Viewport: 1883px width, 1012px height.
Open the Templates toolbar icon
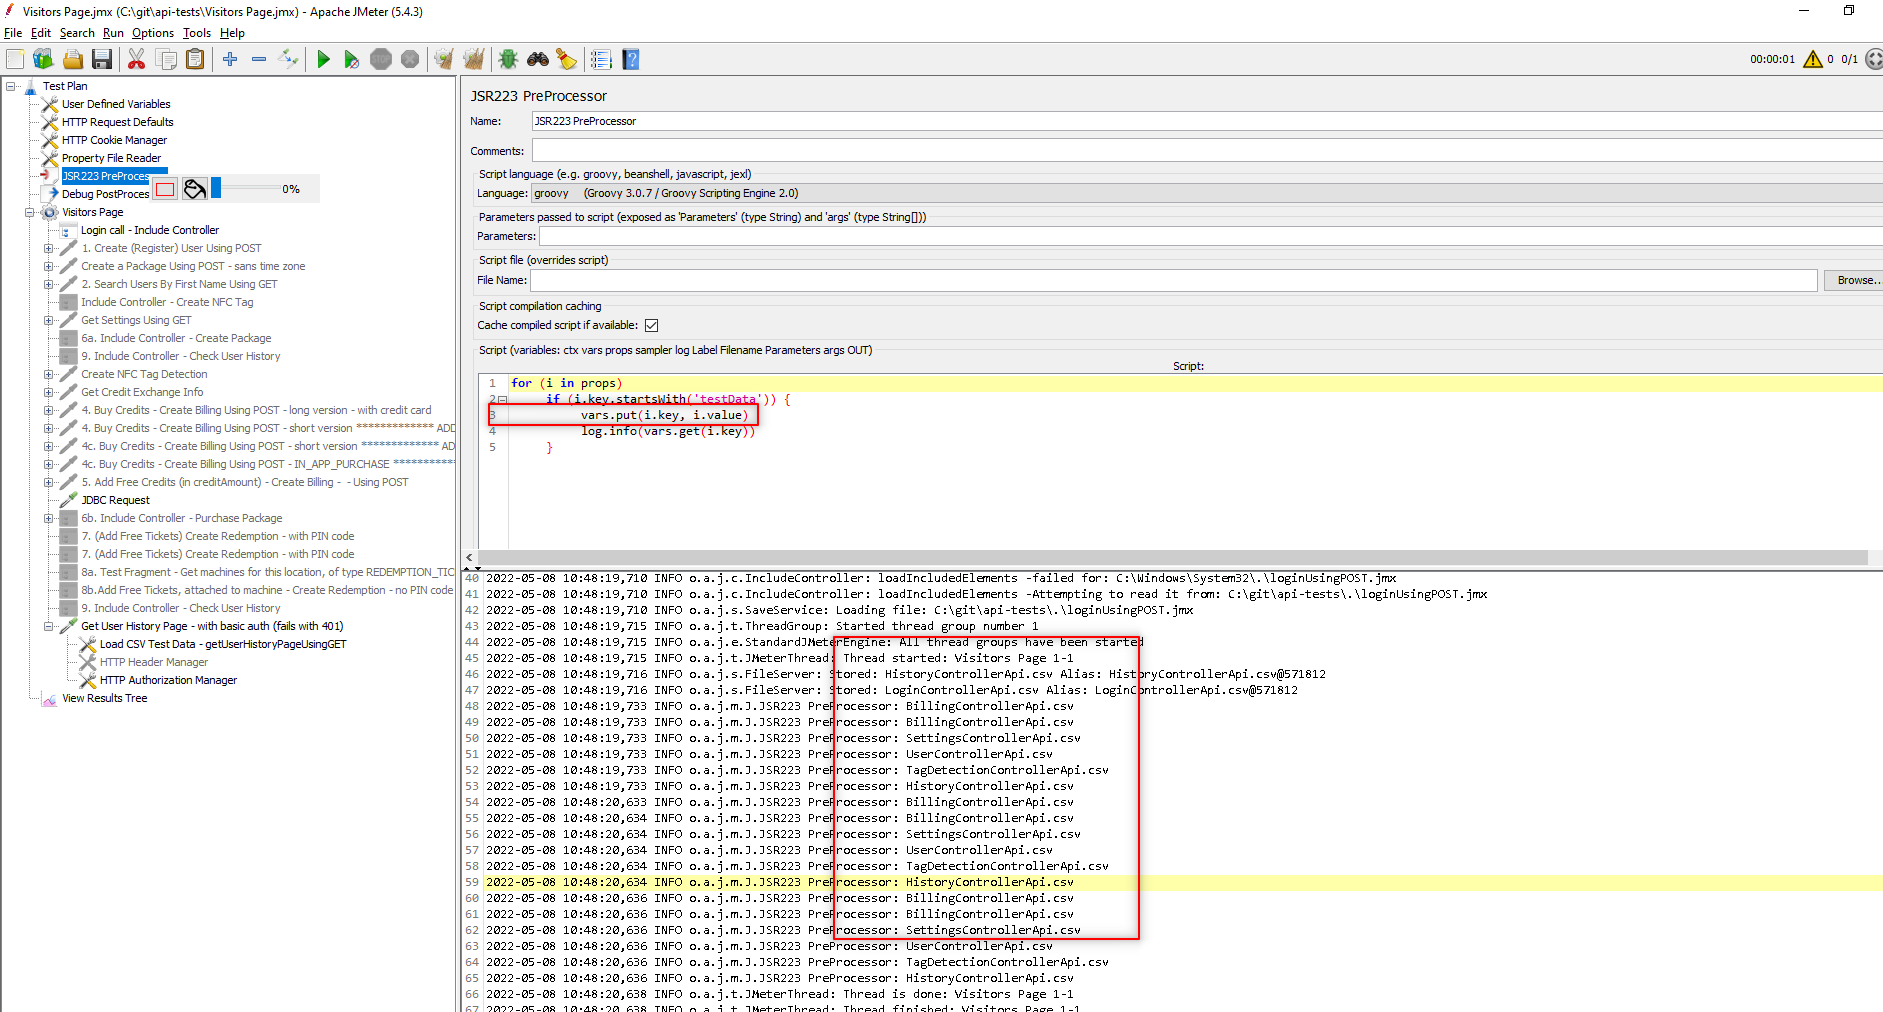tap(43, 60)
